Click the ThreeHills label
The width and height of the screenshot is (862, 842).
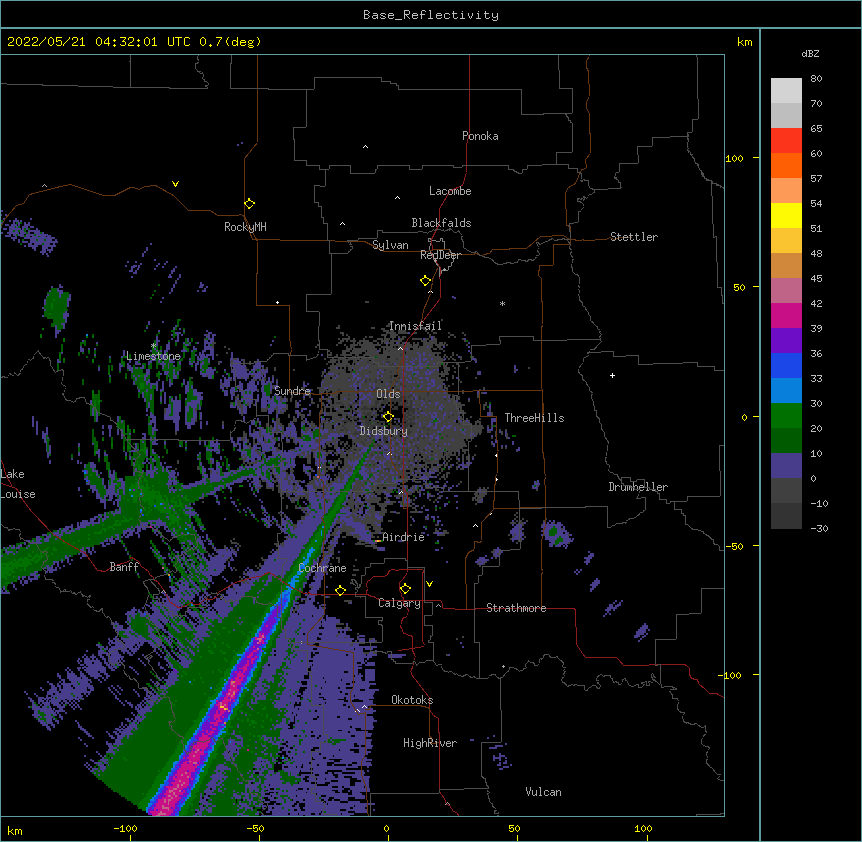coord(534,418)
